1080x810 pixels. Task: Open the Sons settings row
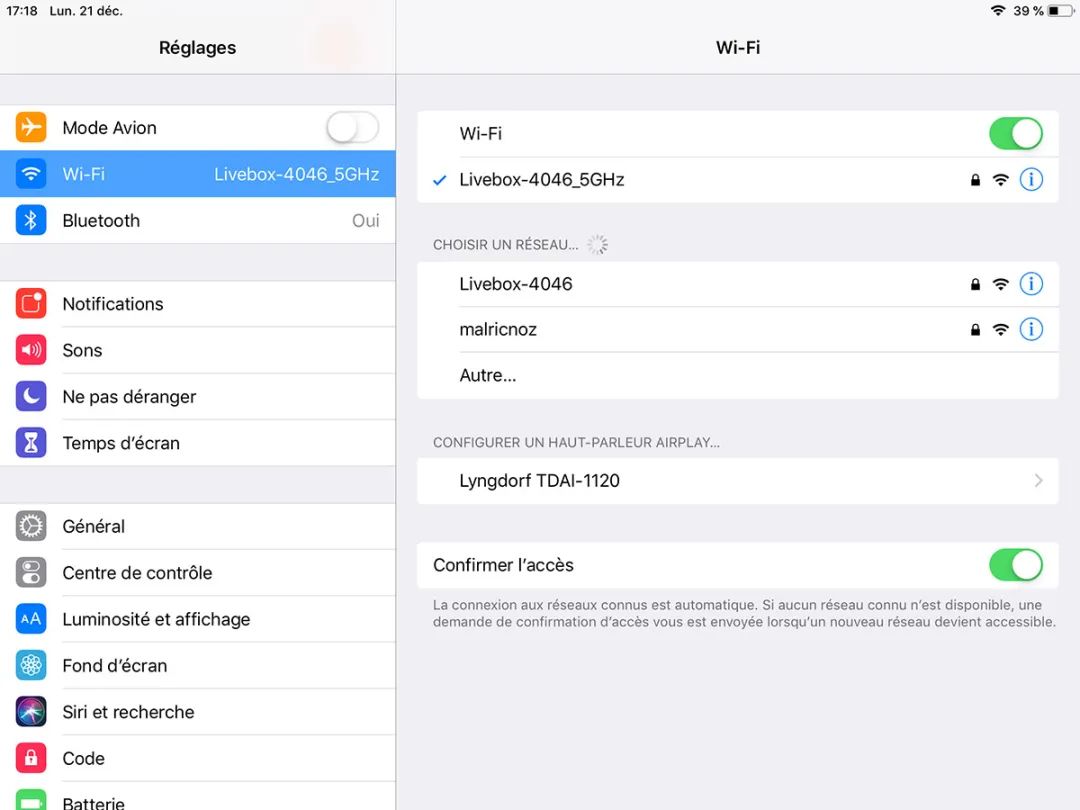tap(82, 350)
